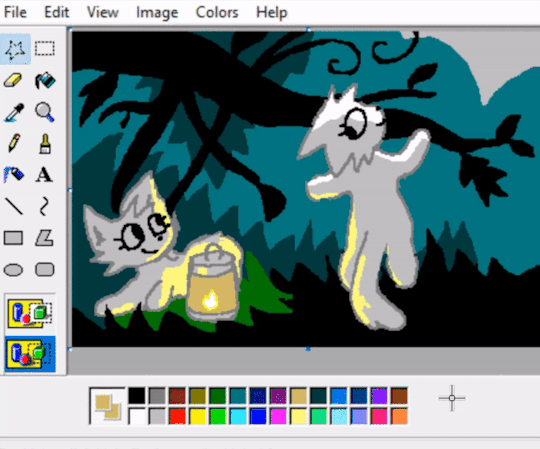540x449 pixels.
Task: Activate the Pick Color eyedropper
Action: (13, 112)
